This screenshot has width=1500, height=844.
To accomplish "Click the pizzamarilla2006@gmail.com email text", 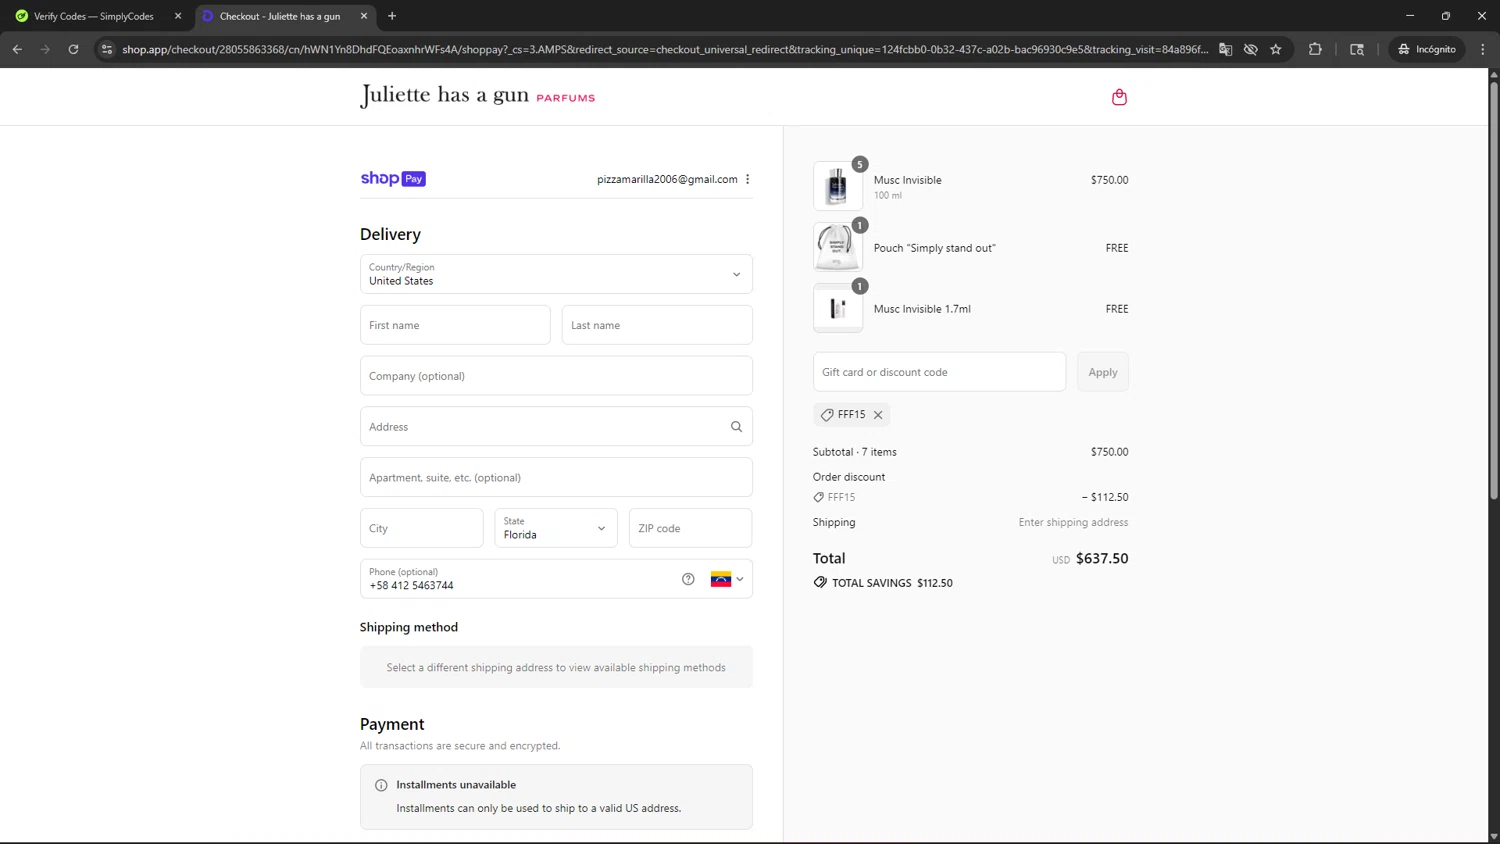I will (x=667, y=179).
